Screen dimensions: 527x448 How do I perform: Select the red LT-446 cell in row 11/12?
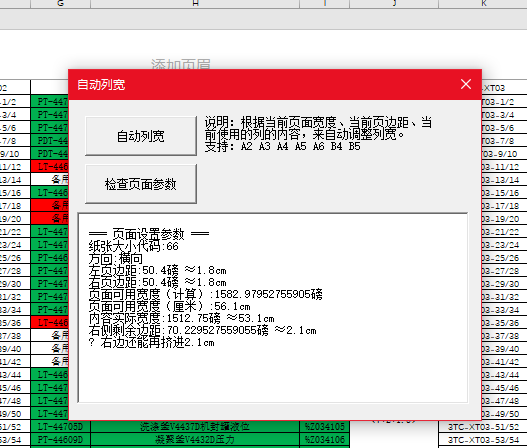49,167
